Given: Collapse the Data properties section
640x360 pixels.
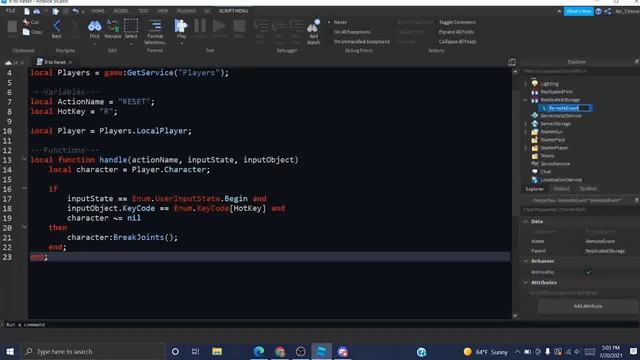Looking at the screenshot, I should [x=526, y=221].
